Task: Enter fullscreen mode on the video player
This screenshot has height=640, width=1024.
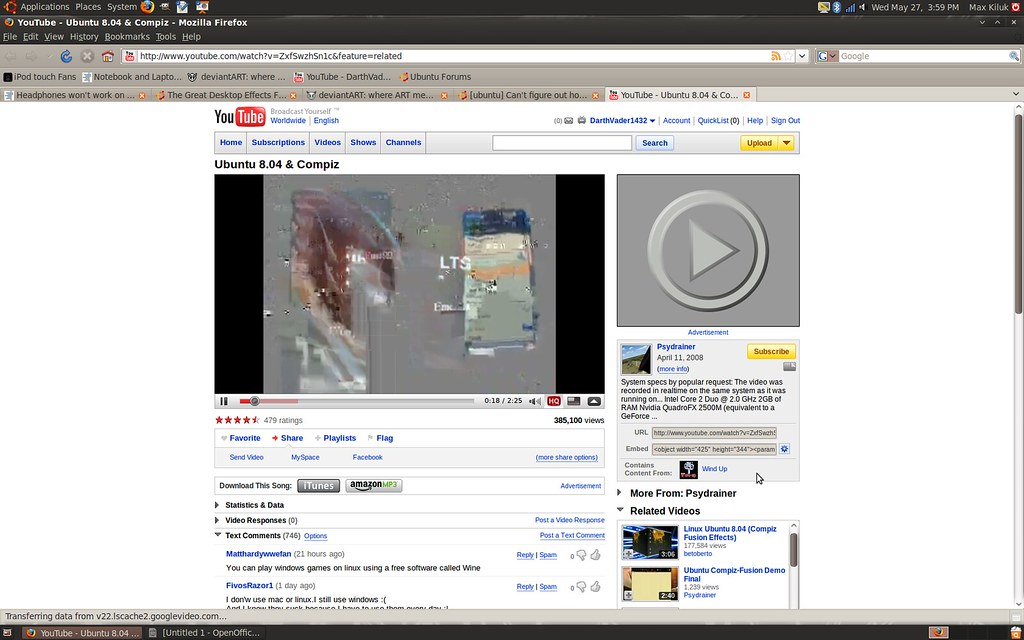Action: pos(594,401)
